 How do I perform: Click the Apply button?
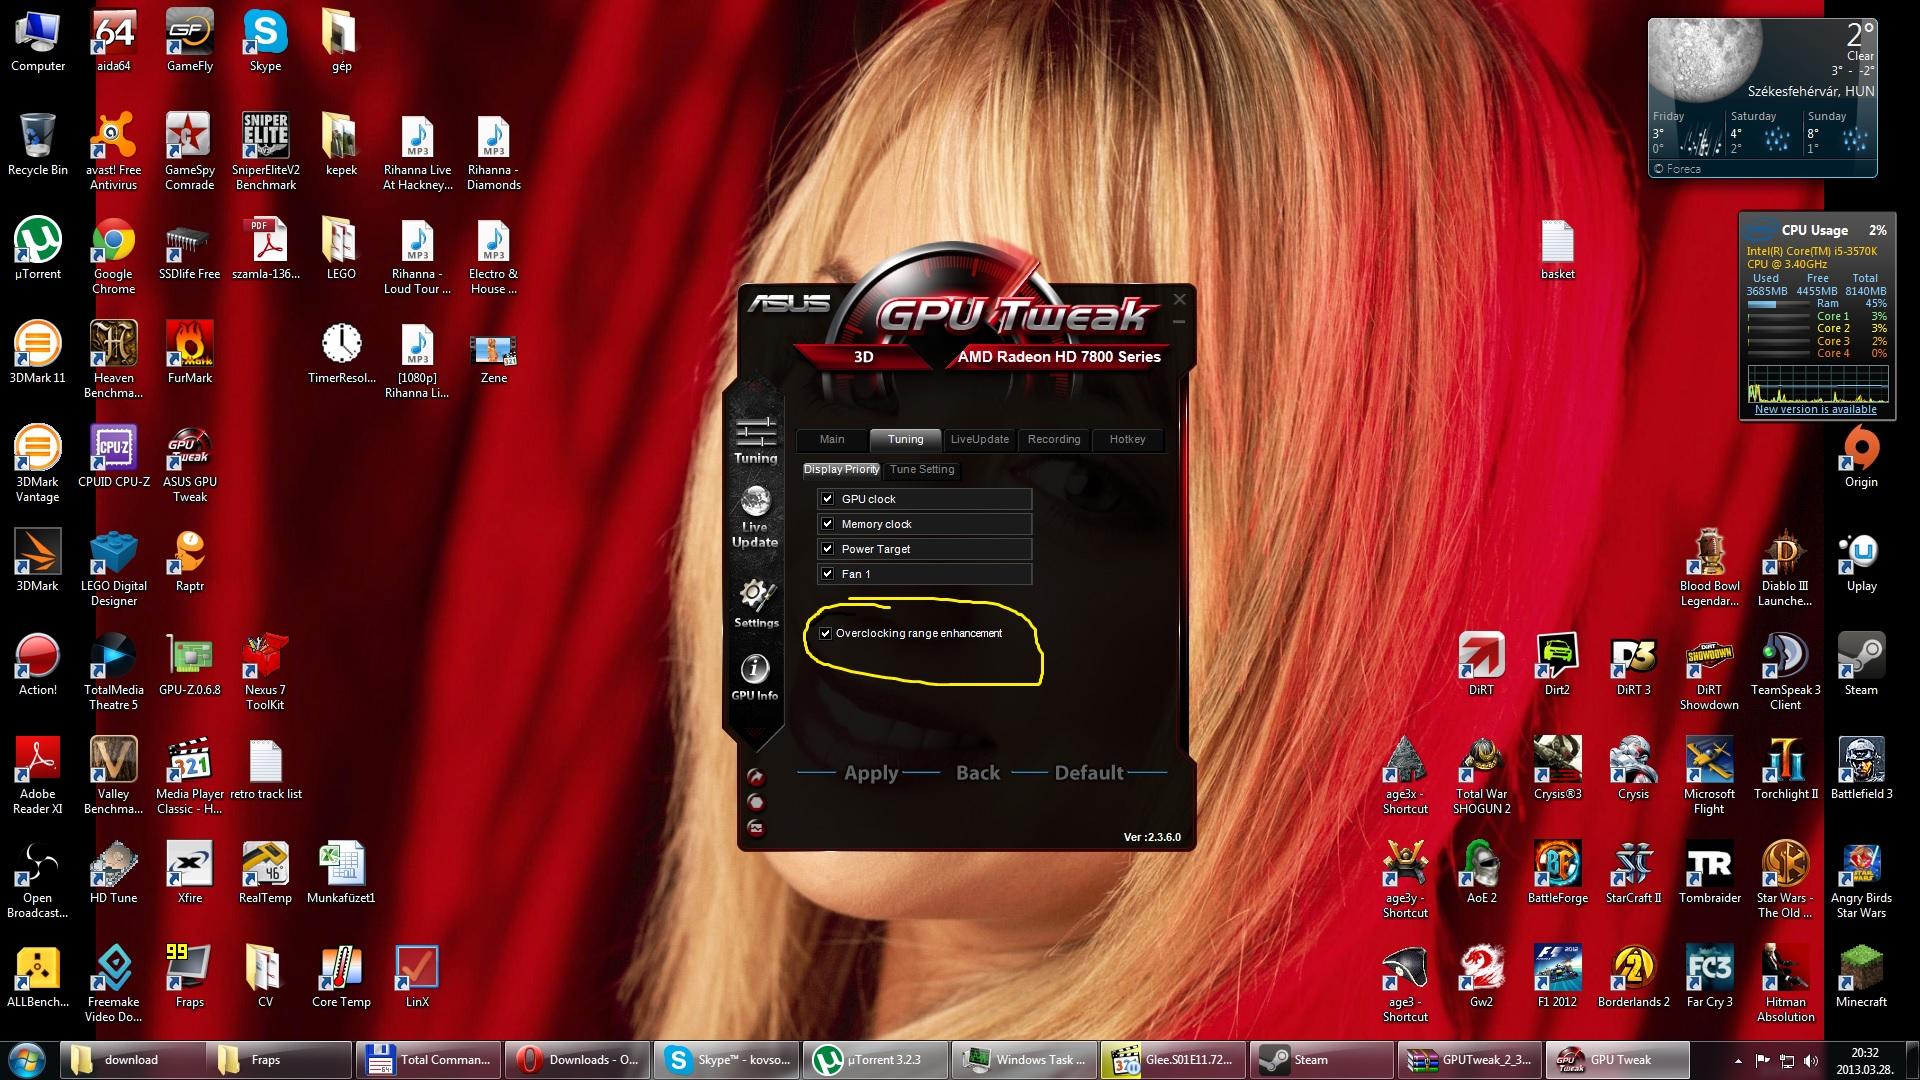(871, 773)
